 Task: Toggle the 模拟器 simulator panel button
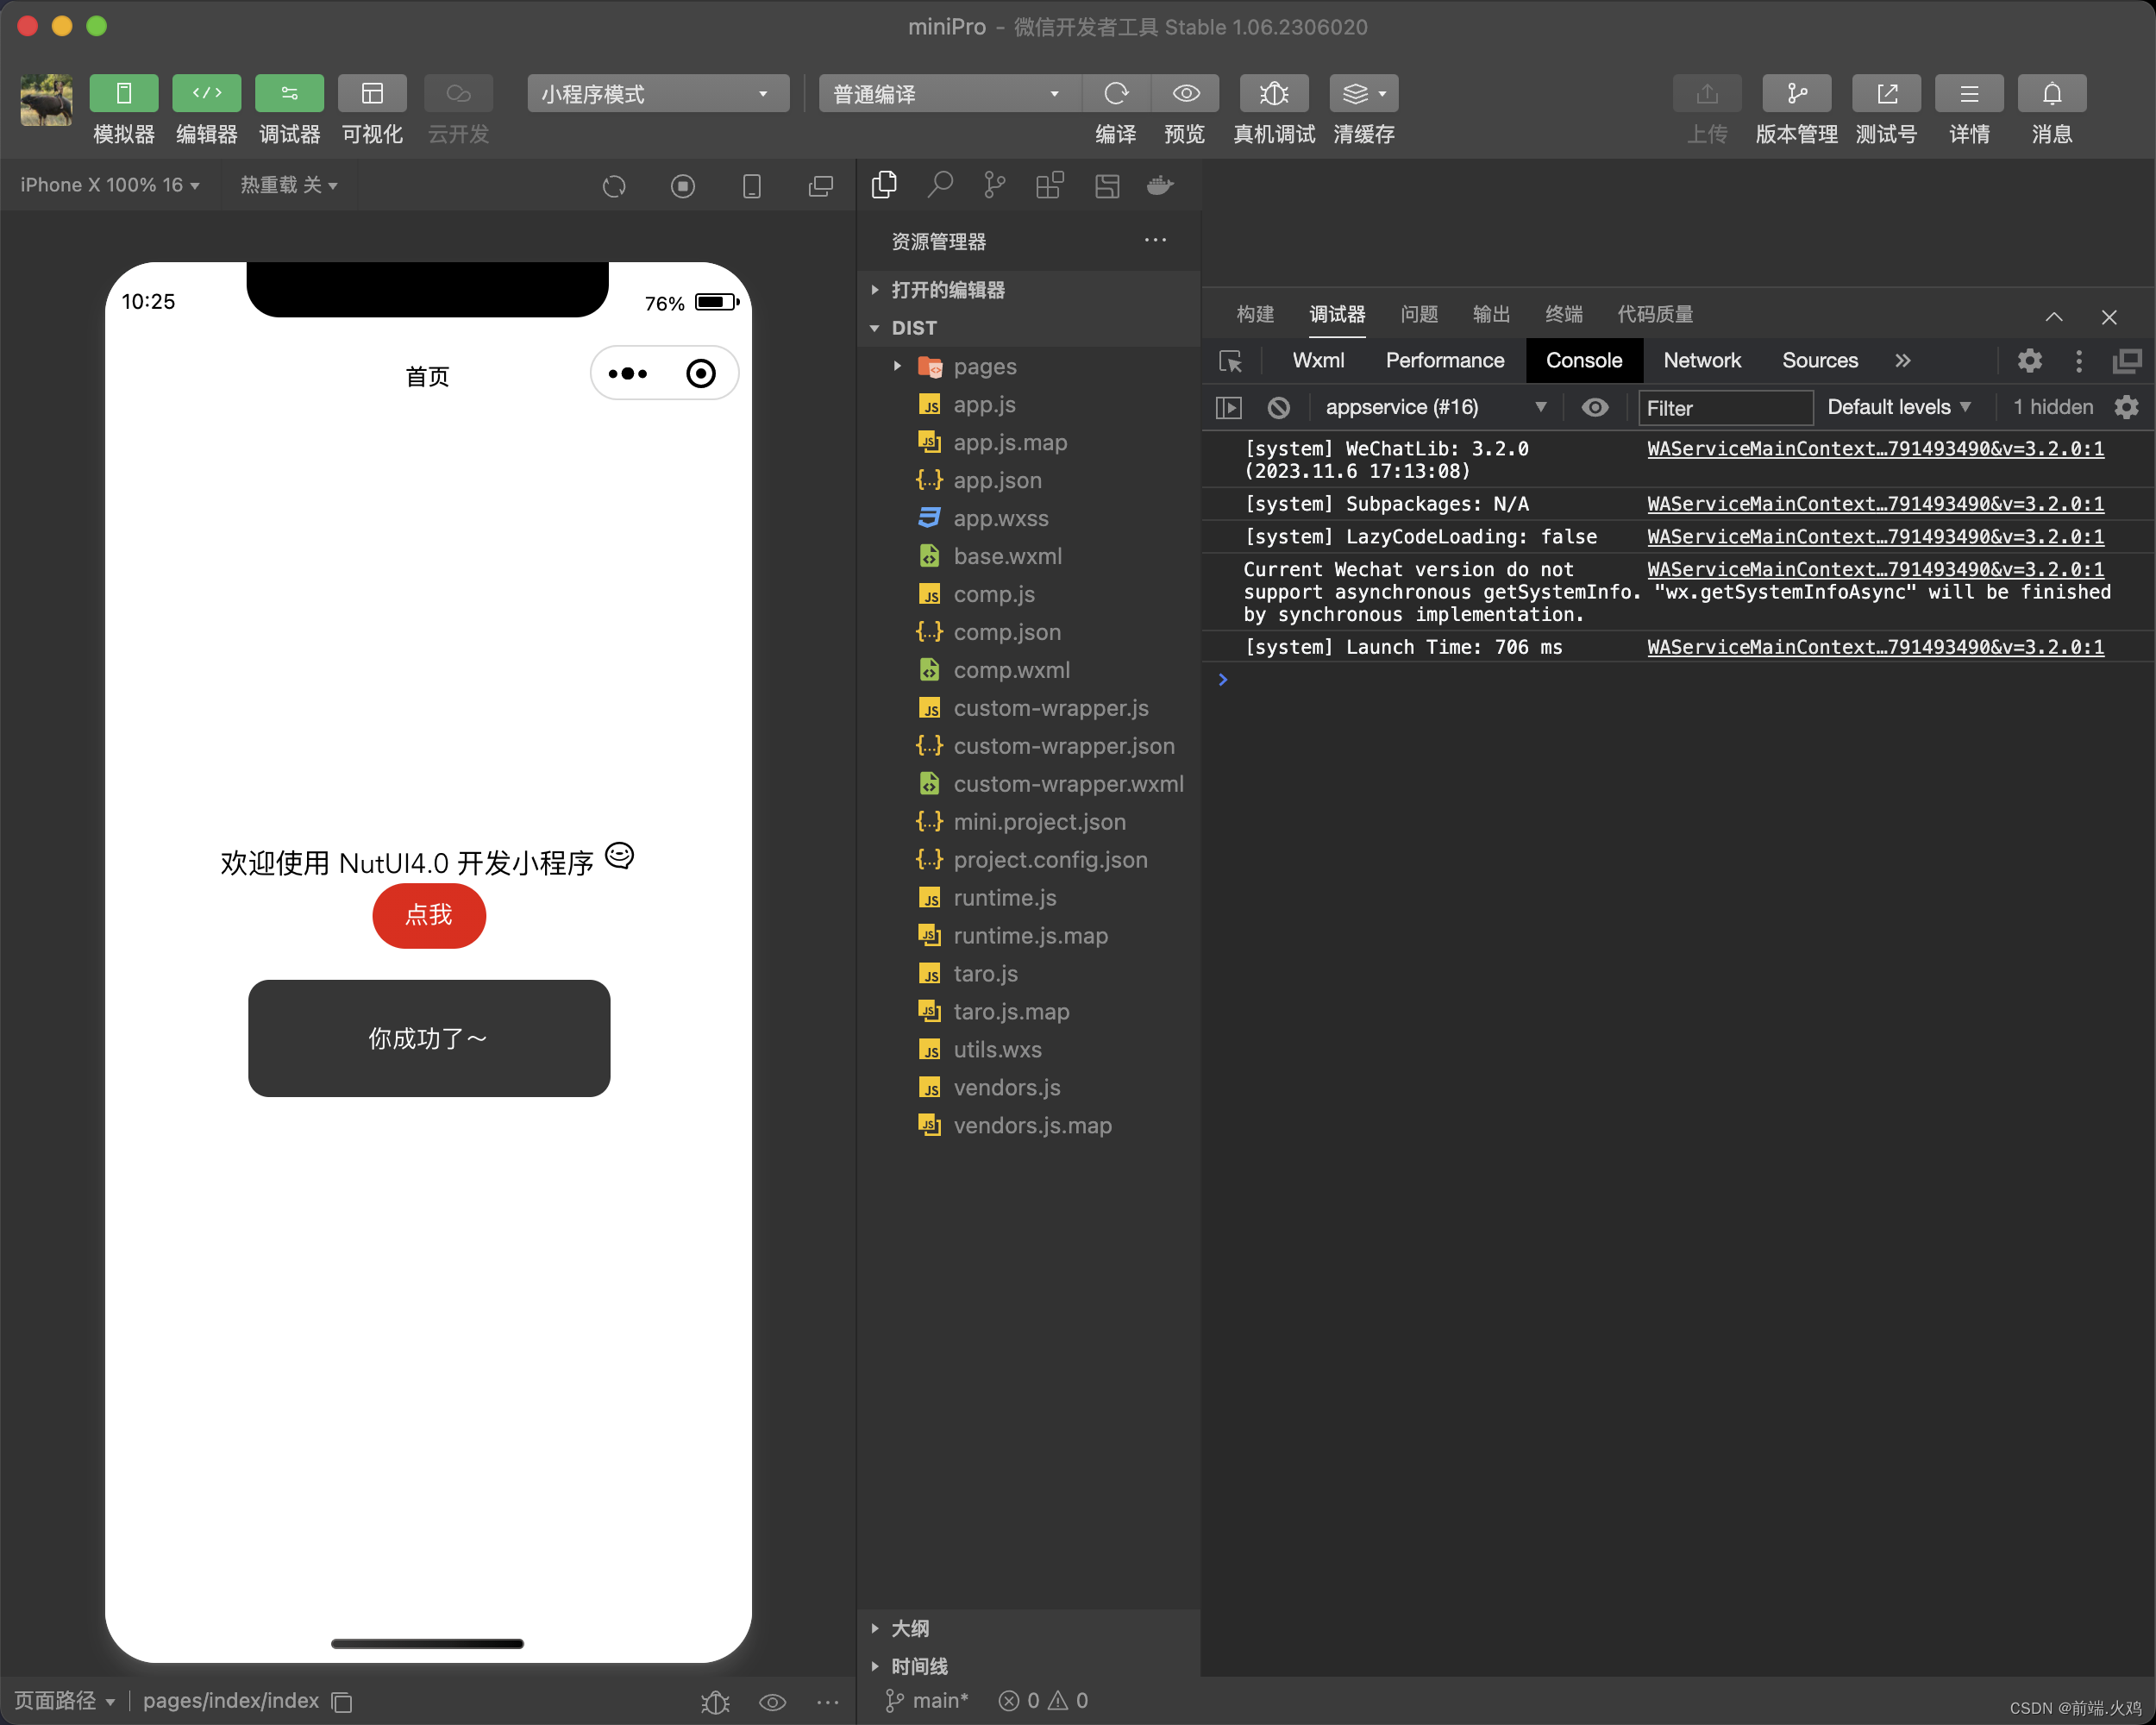123,94
